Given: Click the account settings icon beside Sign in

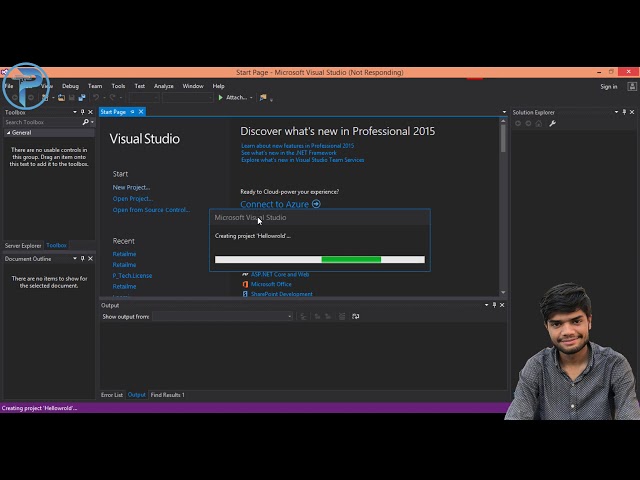Looking at the screenshot, I should coord(632,86).
